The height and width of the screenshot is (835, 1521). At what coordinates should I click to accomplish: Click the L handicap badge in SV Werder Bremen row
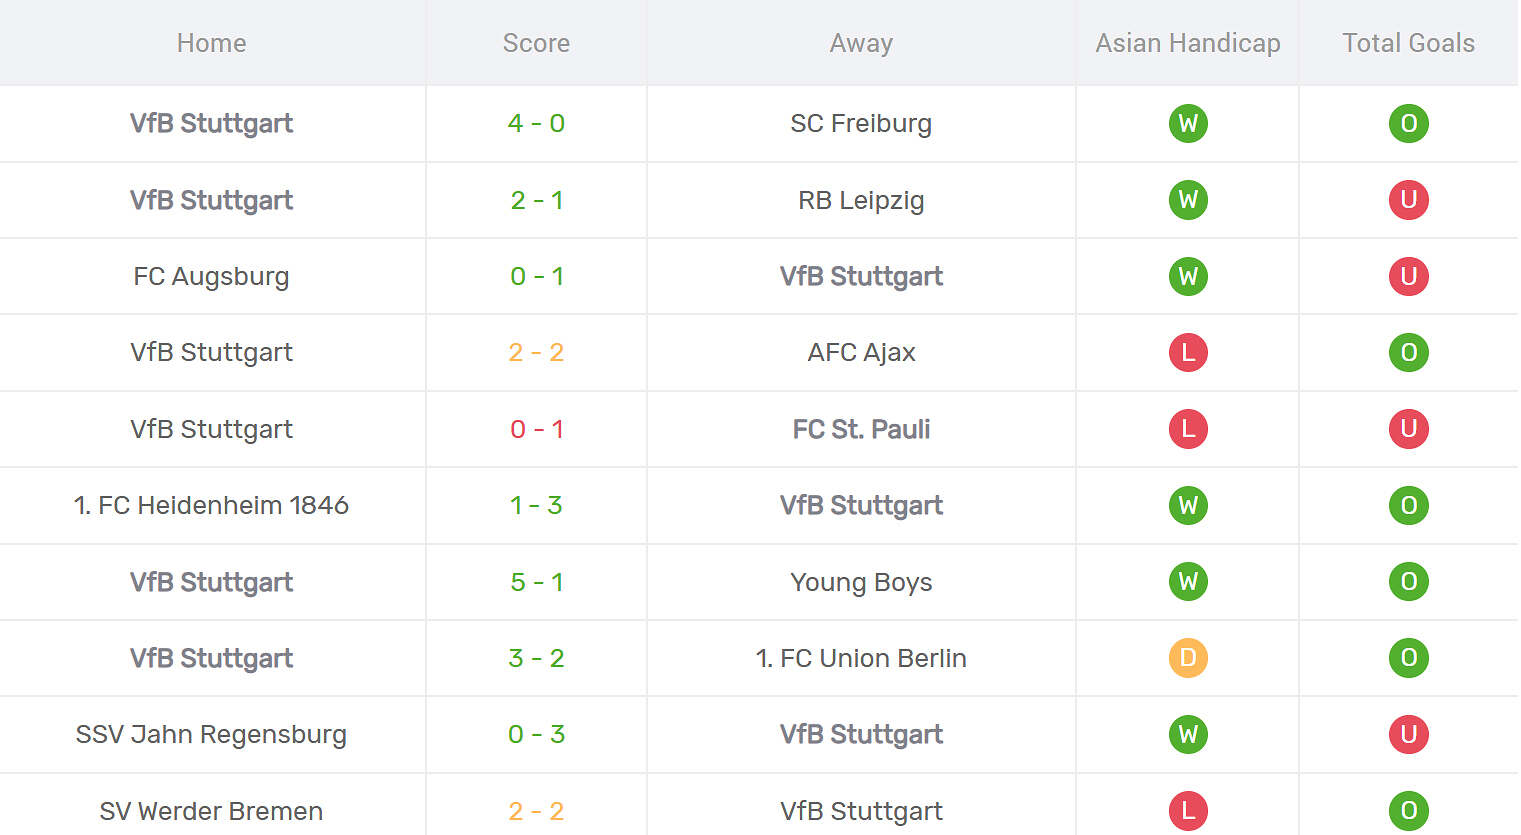1188,811
